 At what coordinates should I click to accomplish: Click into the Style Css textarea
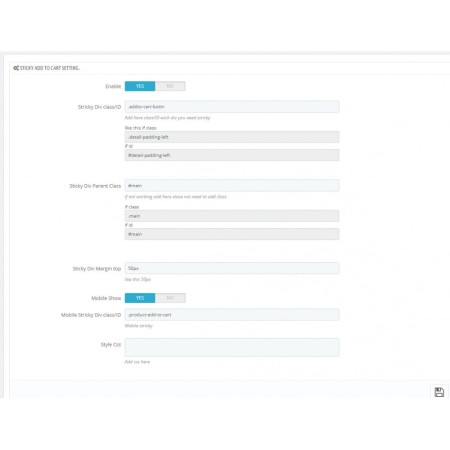tap(232, 347)
